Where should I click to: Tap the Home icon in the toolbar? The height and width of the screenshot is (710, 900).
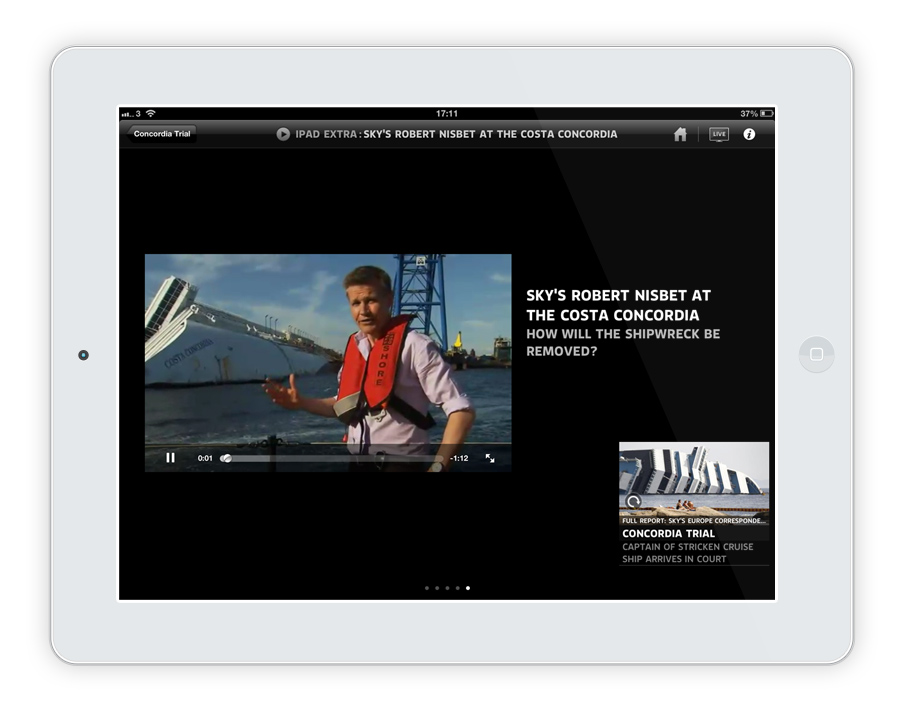point(680,134)
